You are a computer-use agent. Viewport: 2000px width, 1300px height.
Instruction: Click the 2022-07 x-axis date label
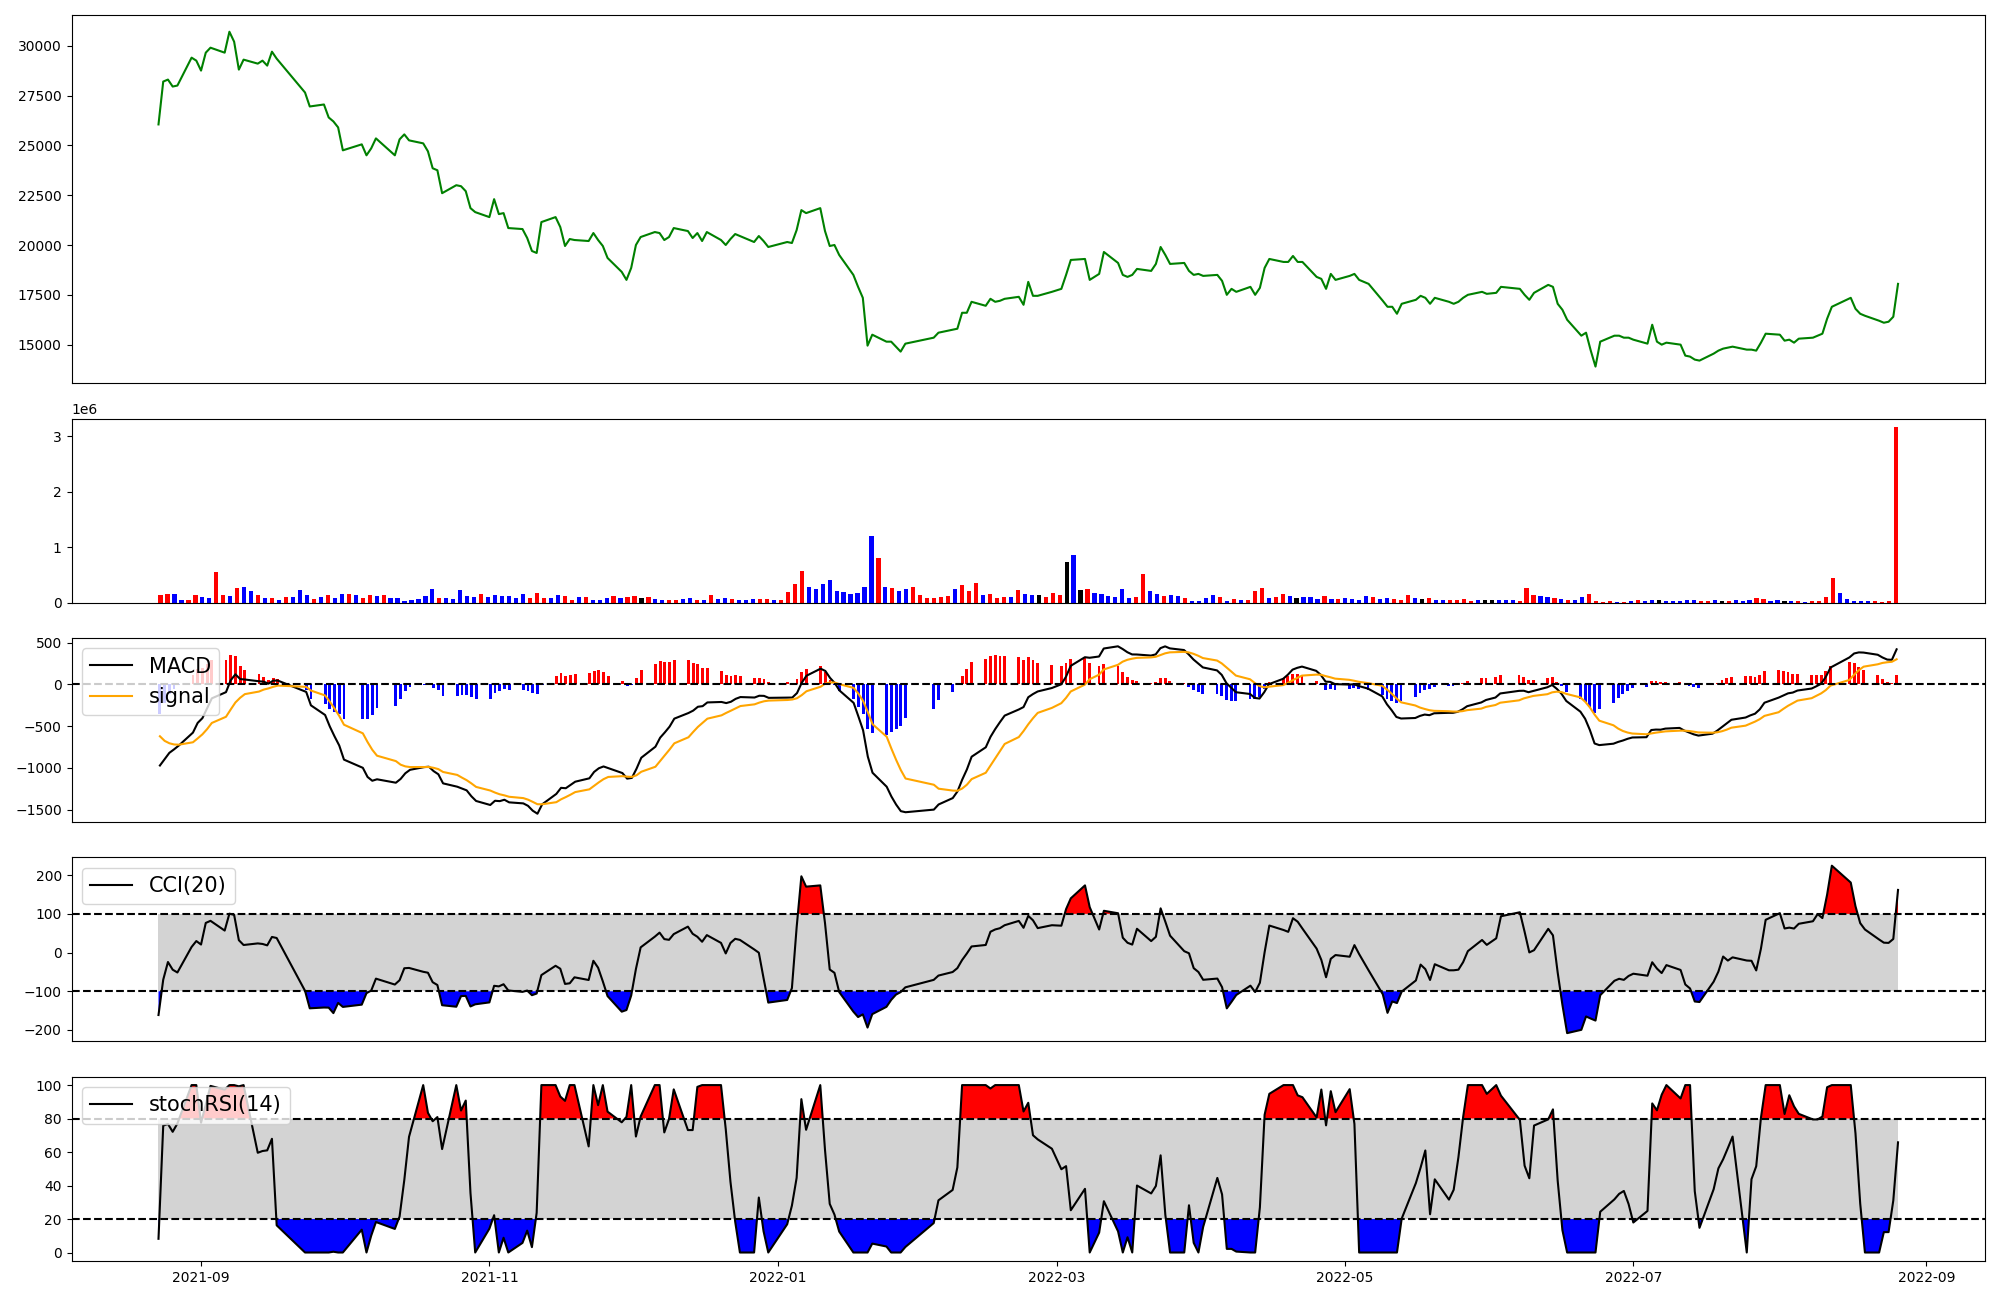coord(1633,1277)
